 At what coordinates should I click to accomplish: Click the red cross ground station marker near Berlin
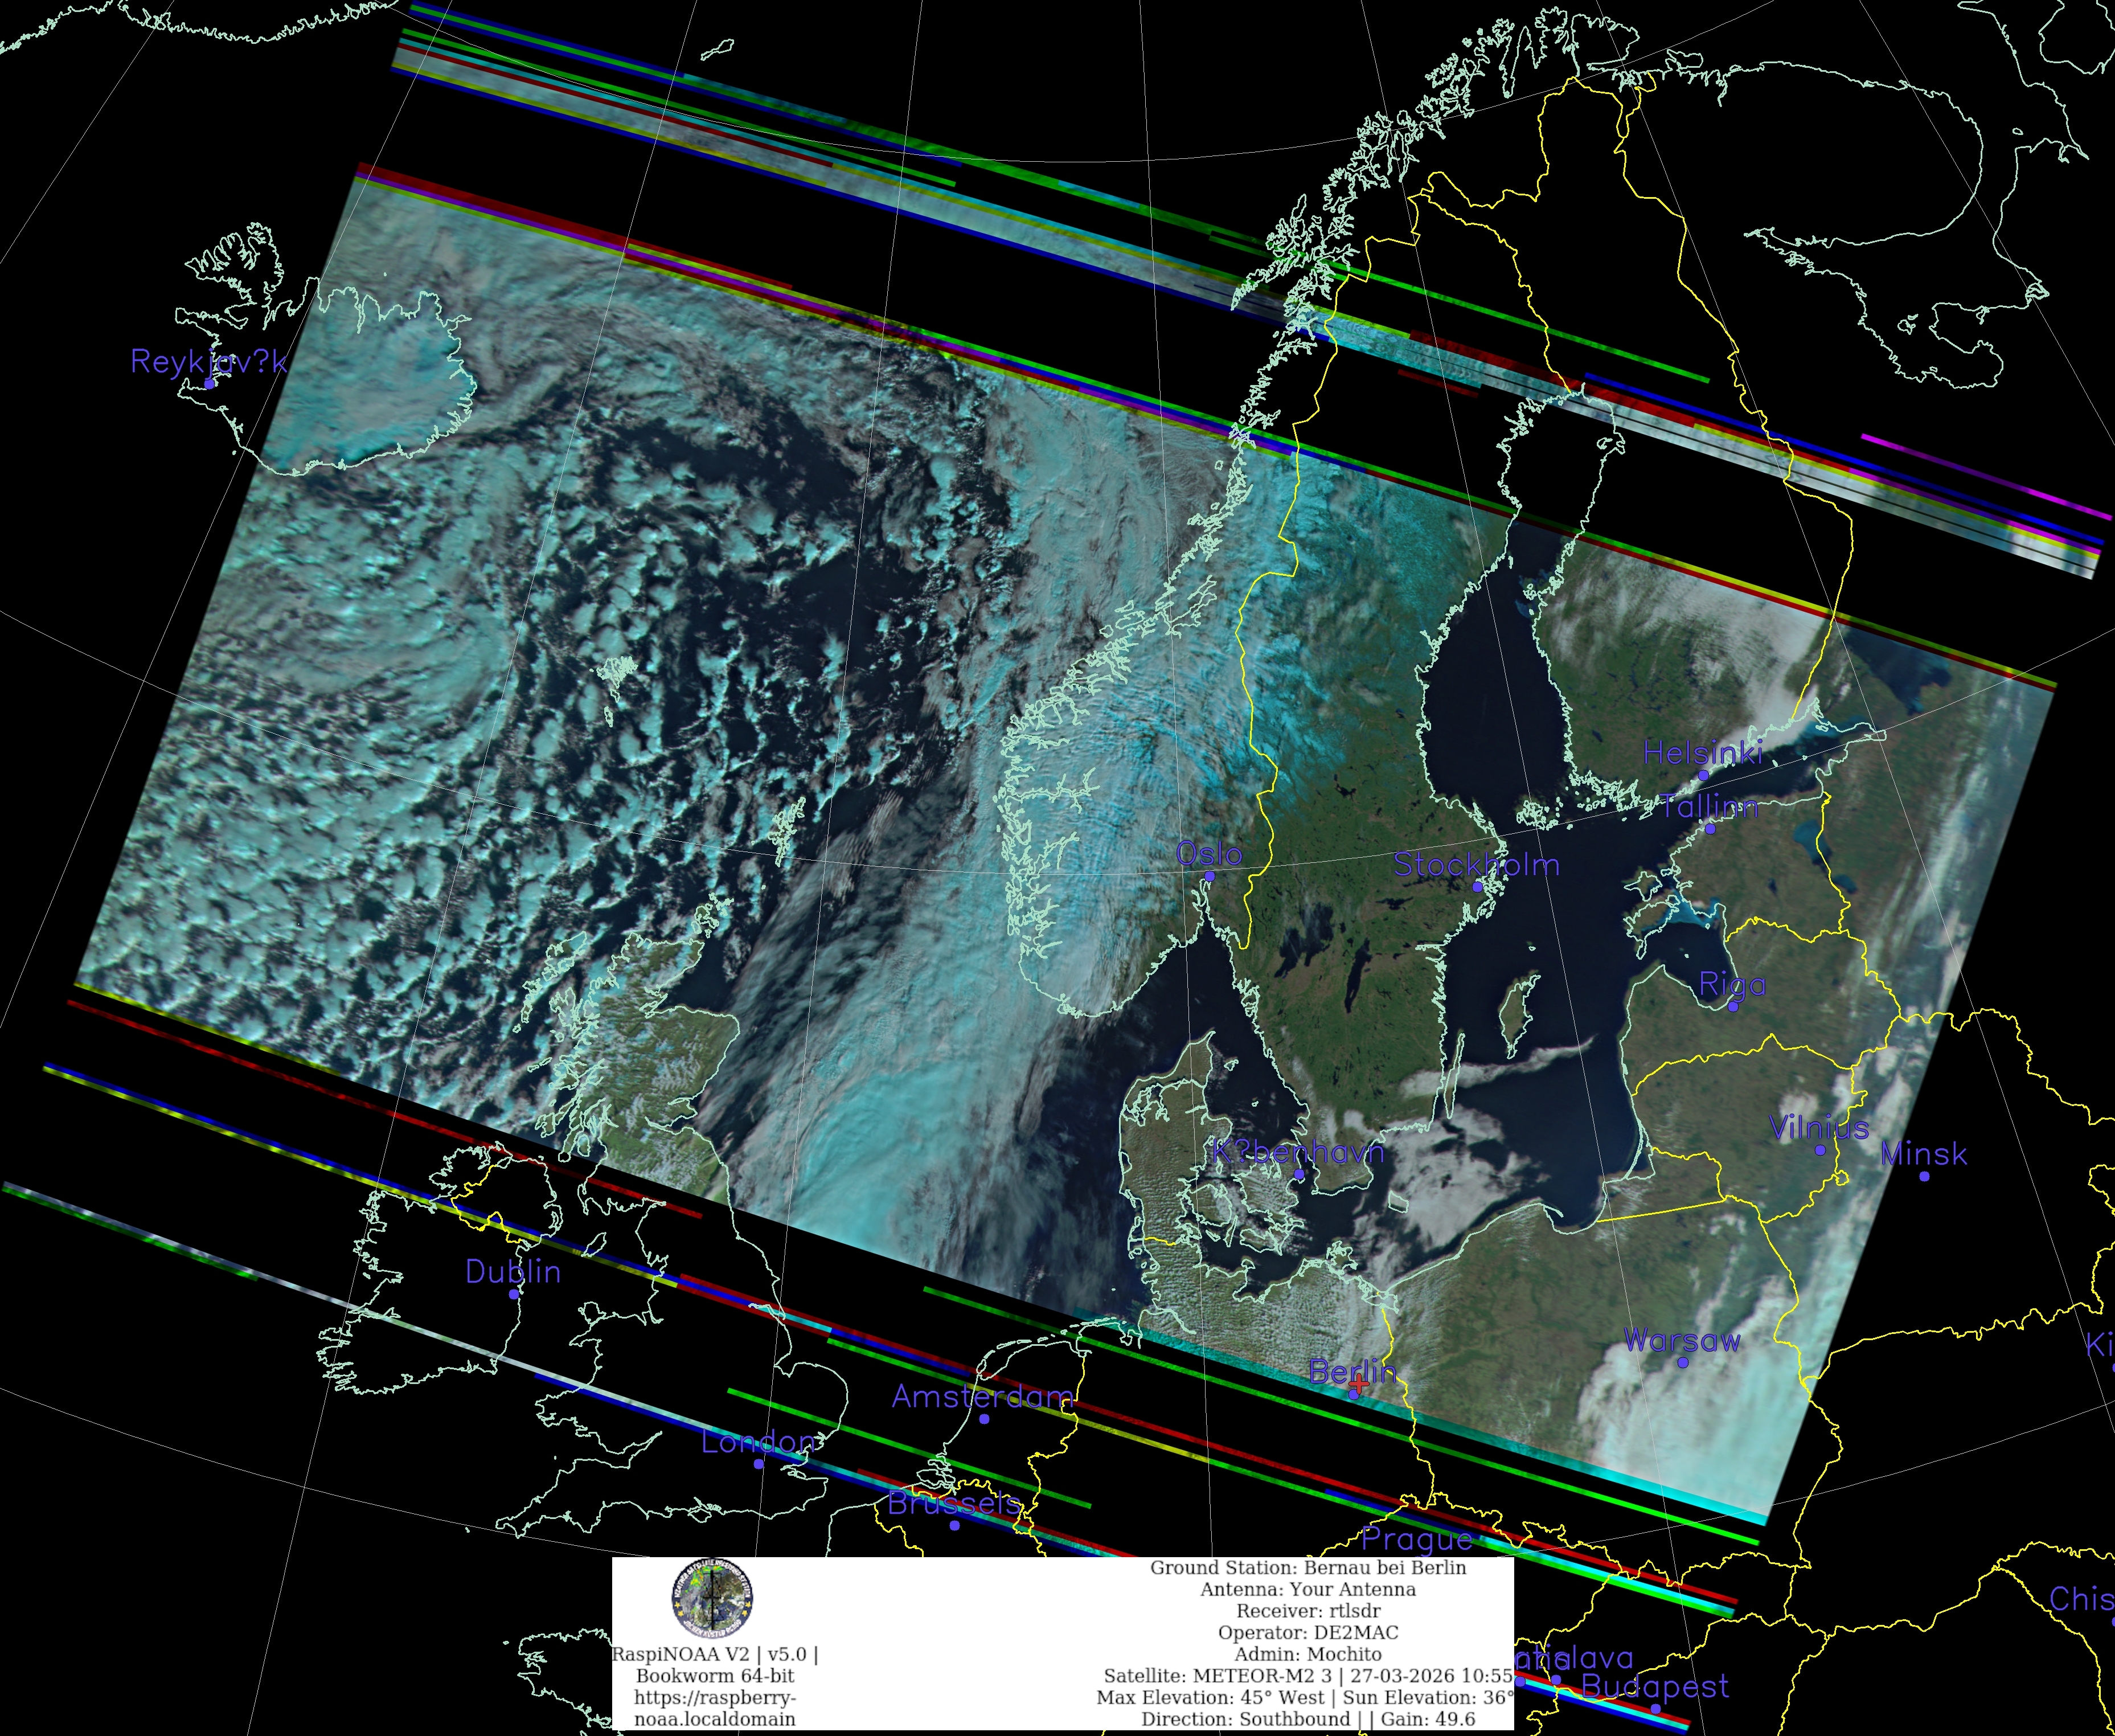click(x=1359, y=1383)
